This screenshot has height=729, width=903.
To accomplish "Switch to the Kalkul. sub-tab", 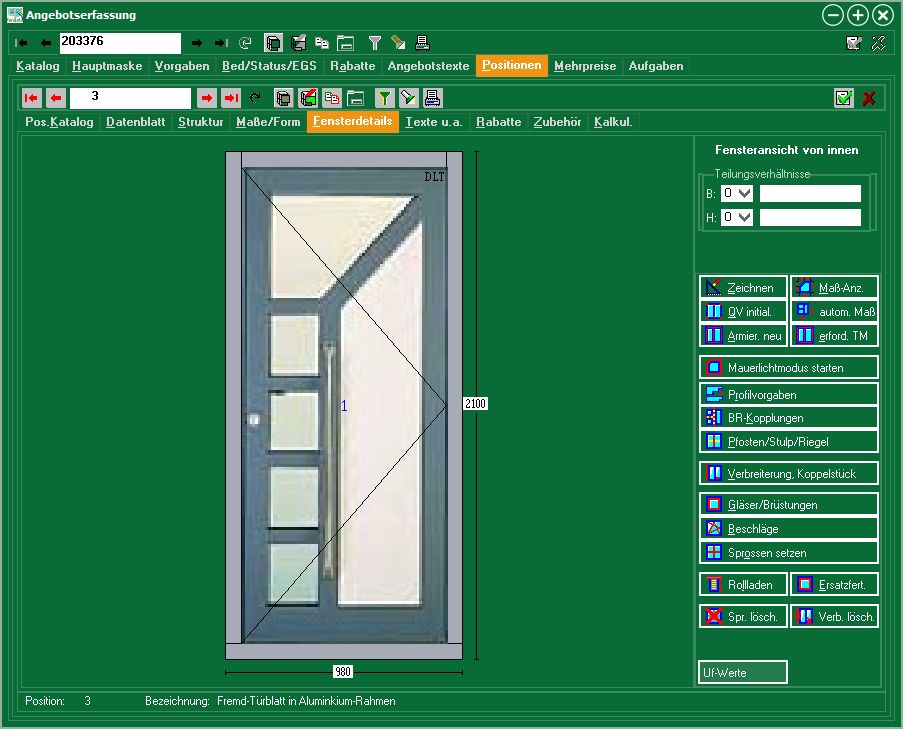I will click(x=613, y=122).
